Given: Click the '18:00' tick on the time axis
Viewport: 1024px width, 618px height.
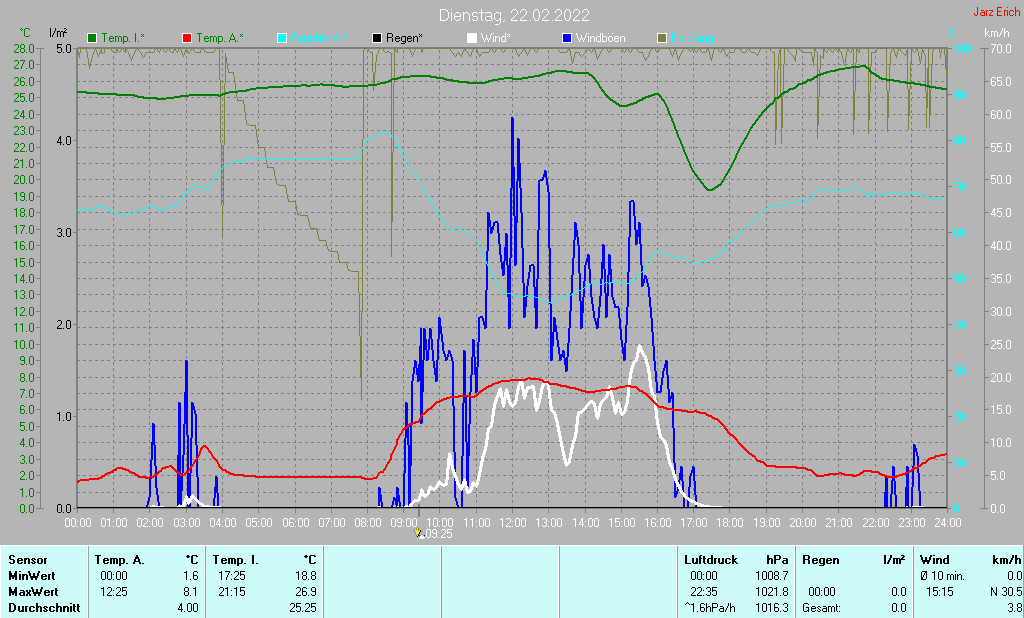Looking at the screenshot, I should coord(730,523).
